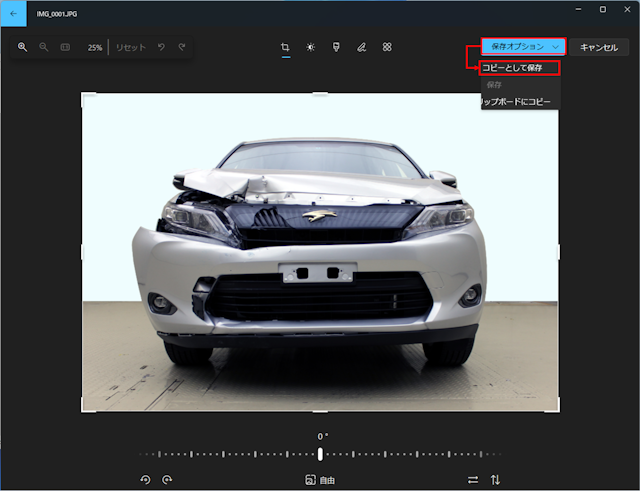640x491 pixels.
Task: Open the Filter tool
Action: click(335, 47)
